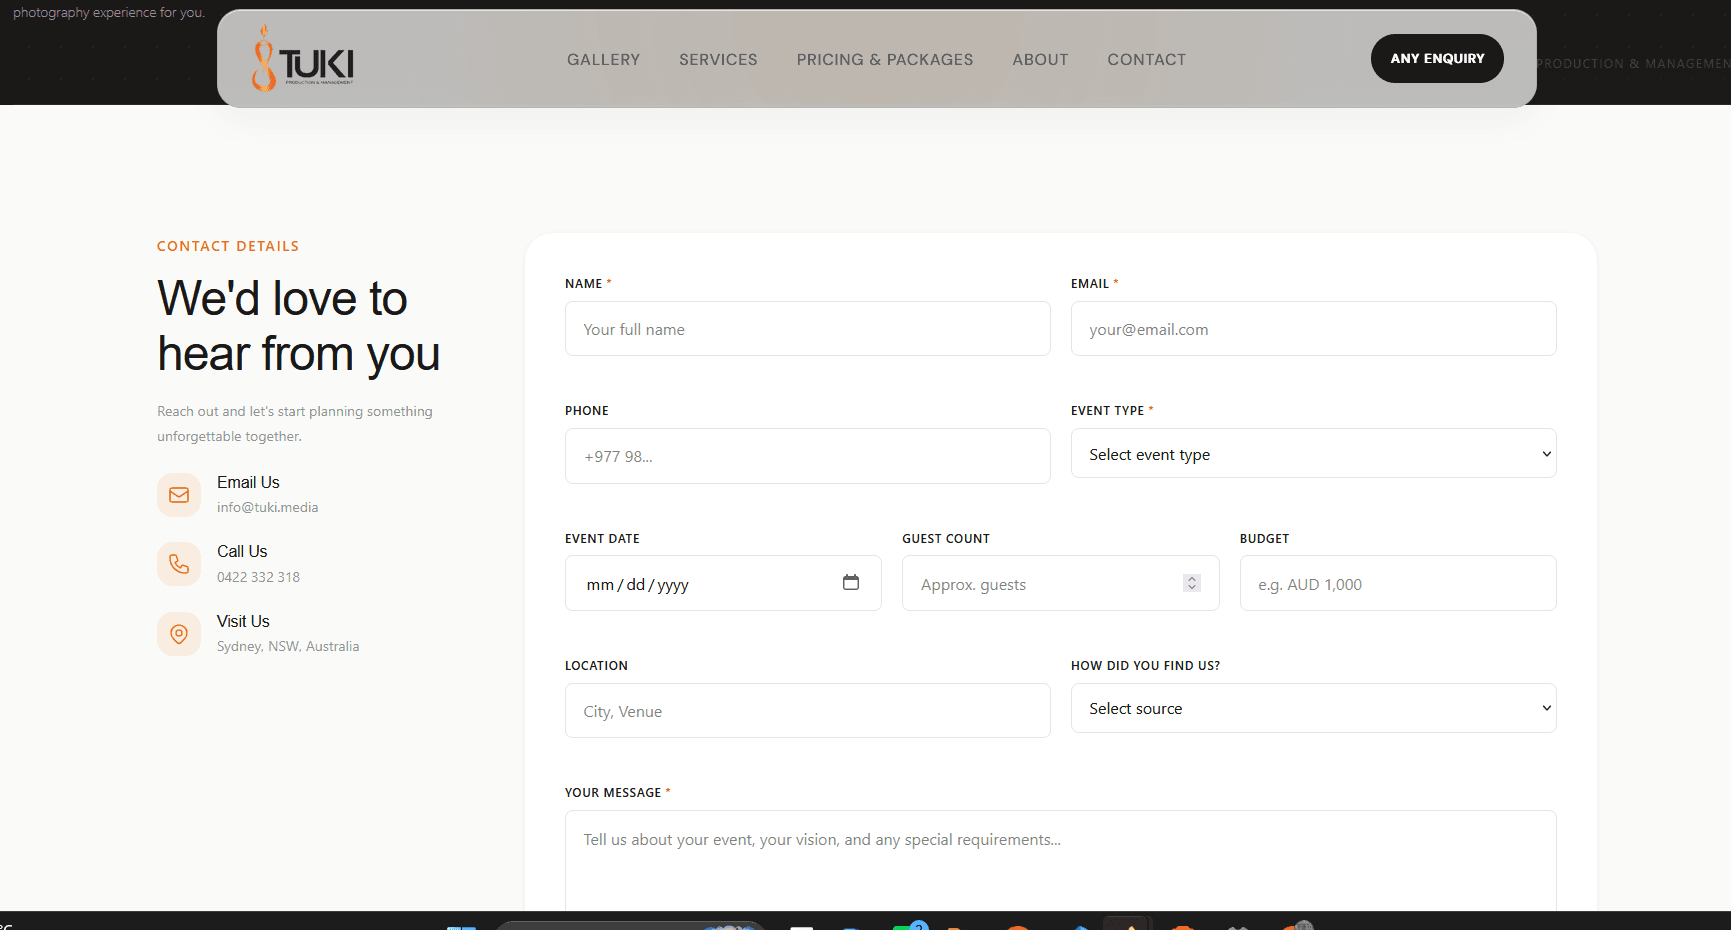Click the Approx. guests count field
This screenshot has width=1731, height=930.
[x=1060, y=584]
